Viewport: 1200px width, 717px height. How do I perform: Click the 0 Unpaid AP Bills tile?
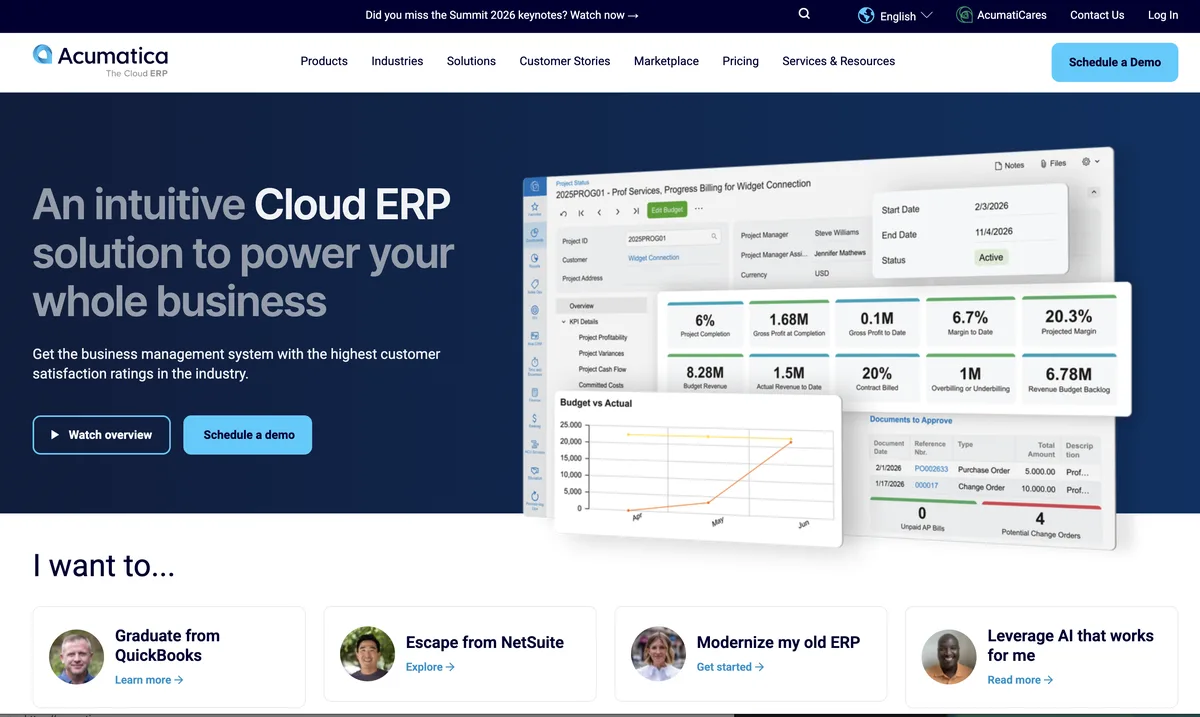coord(921,517)
